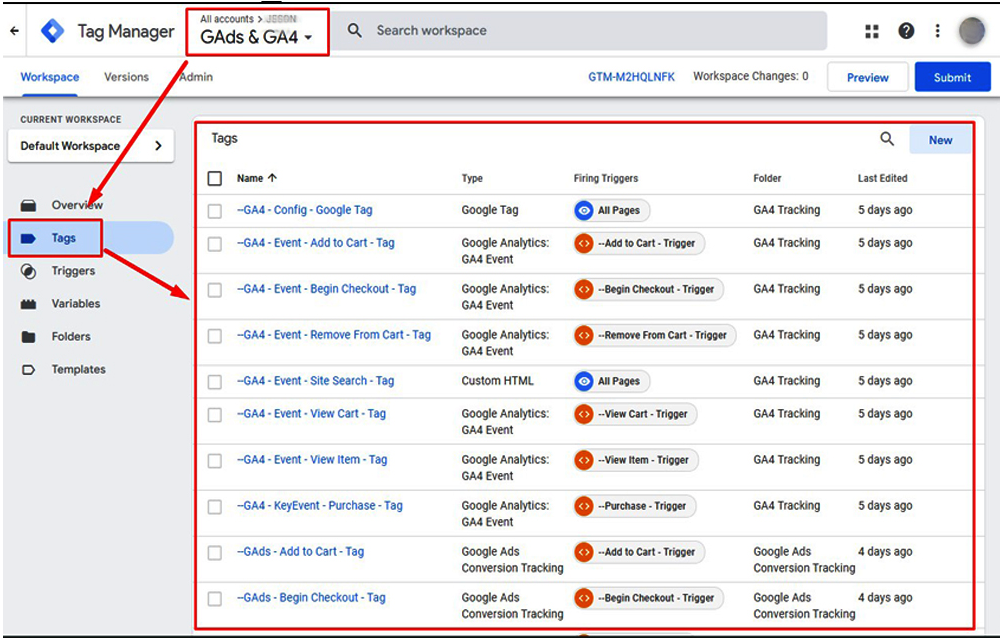The height and width of the screenshot is (638, 1000).
Task: Click the Overview briefcase icon
Action: (x=28, y=205)
